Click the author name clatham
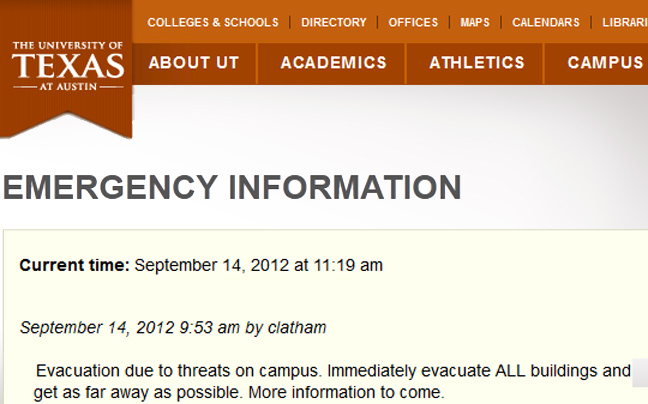This screenshot has height=404, width=648. 297,328
